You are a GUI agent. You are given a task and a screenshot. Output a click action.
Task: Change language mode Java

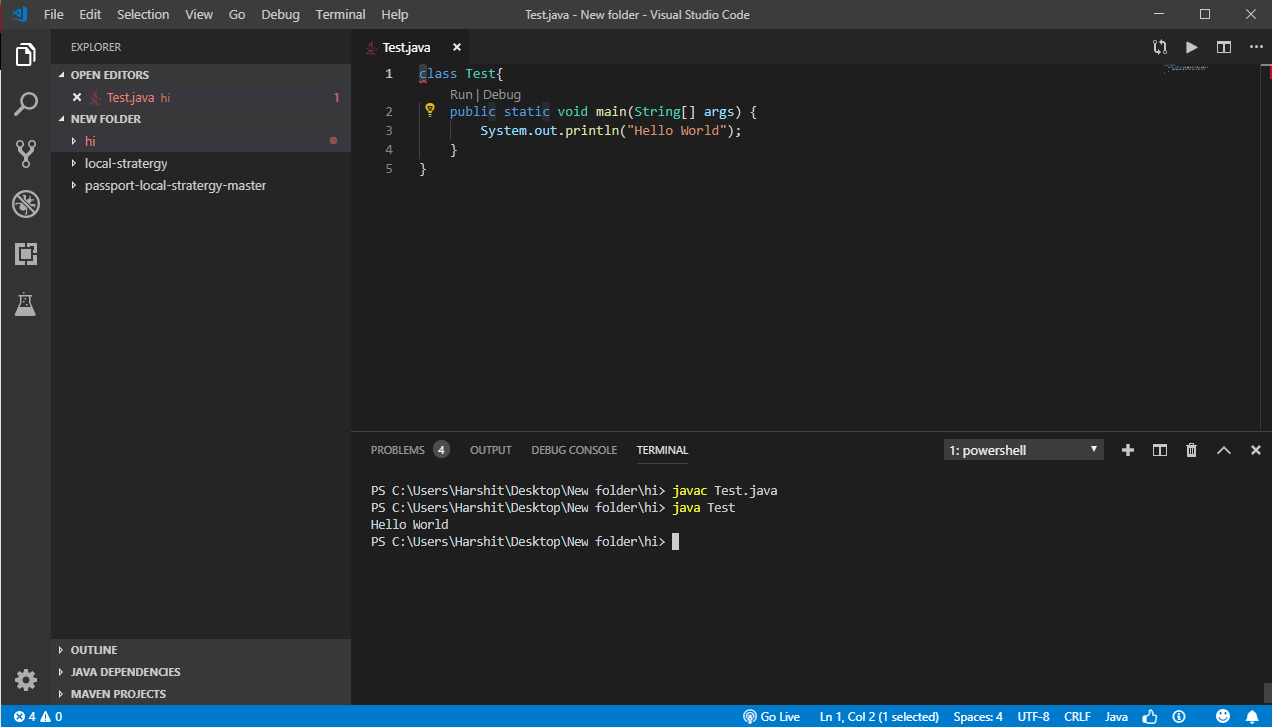tap(1116, 716)
